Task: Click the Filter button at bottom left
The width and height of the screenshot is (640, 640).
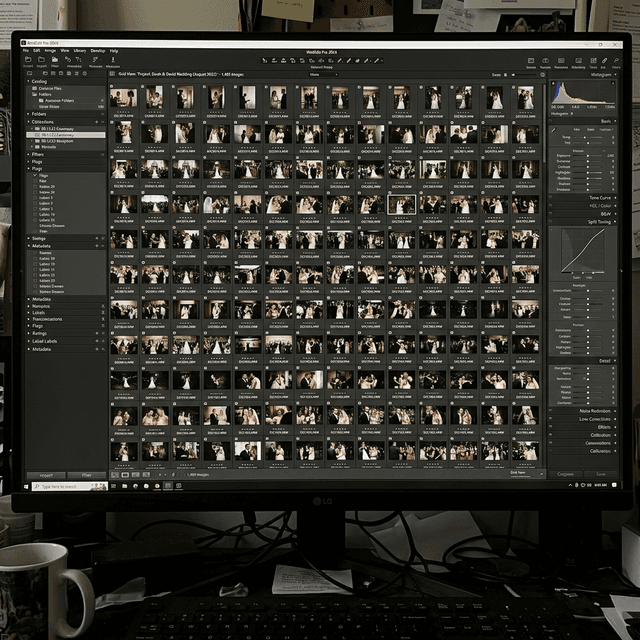Action: tap(87, 475)
